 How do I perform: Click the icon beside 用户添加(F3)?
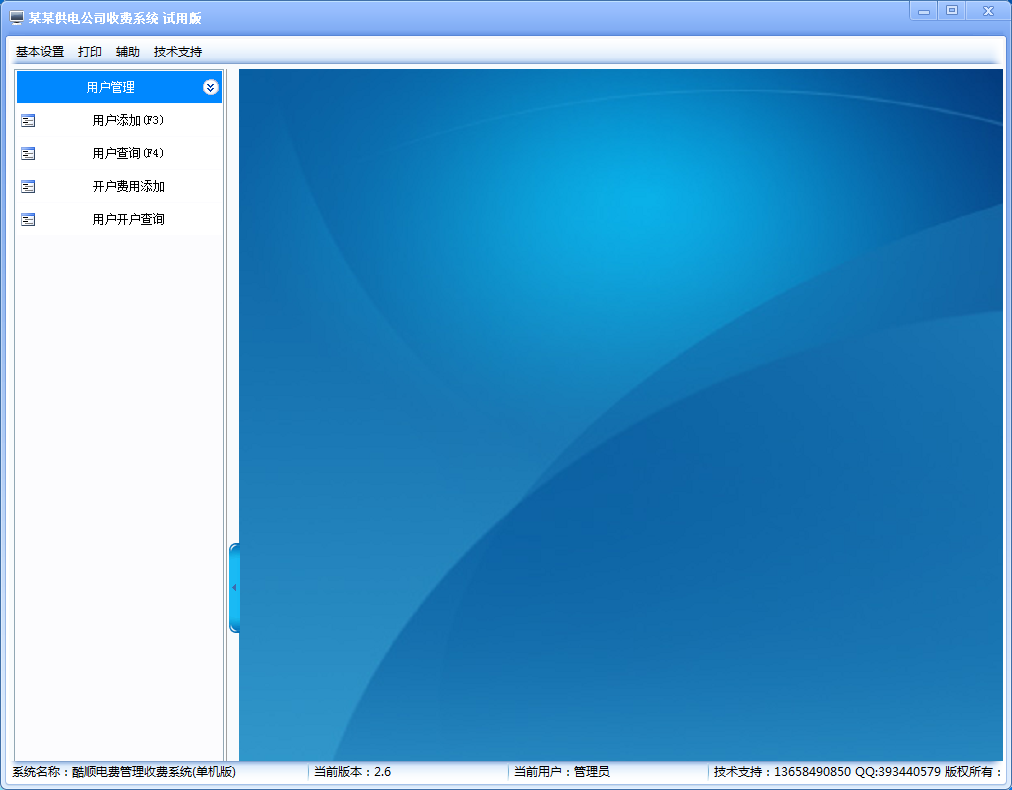[28, 121]
